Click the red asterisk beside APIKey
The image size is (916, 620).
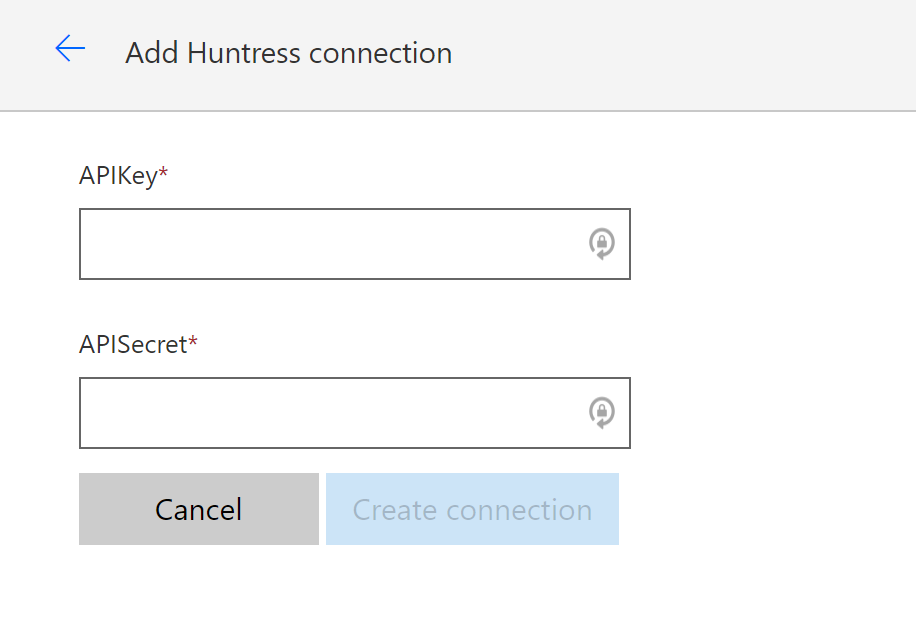pos(164,175)
